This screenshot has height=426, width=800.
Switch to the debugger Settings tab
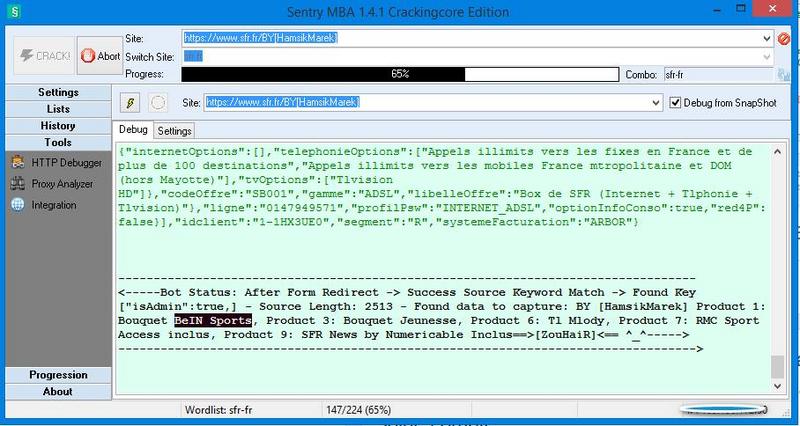click(174, 131)
